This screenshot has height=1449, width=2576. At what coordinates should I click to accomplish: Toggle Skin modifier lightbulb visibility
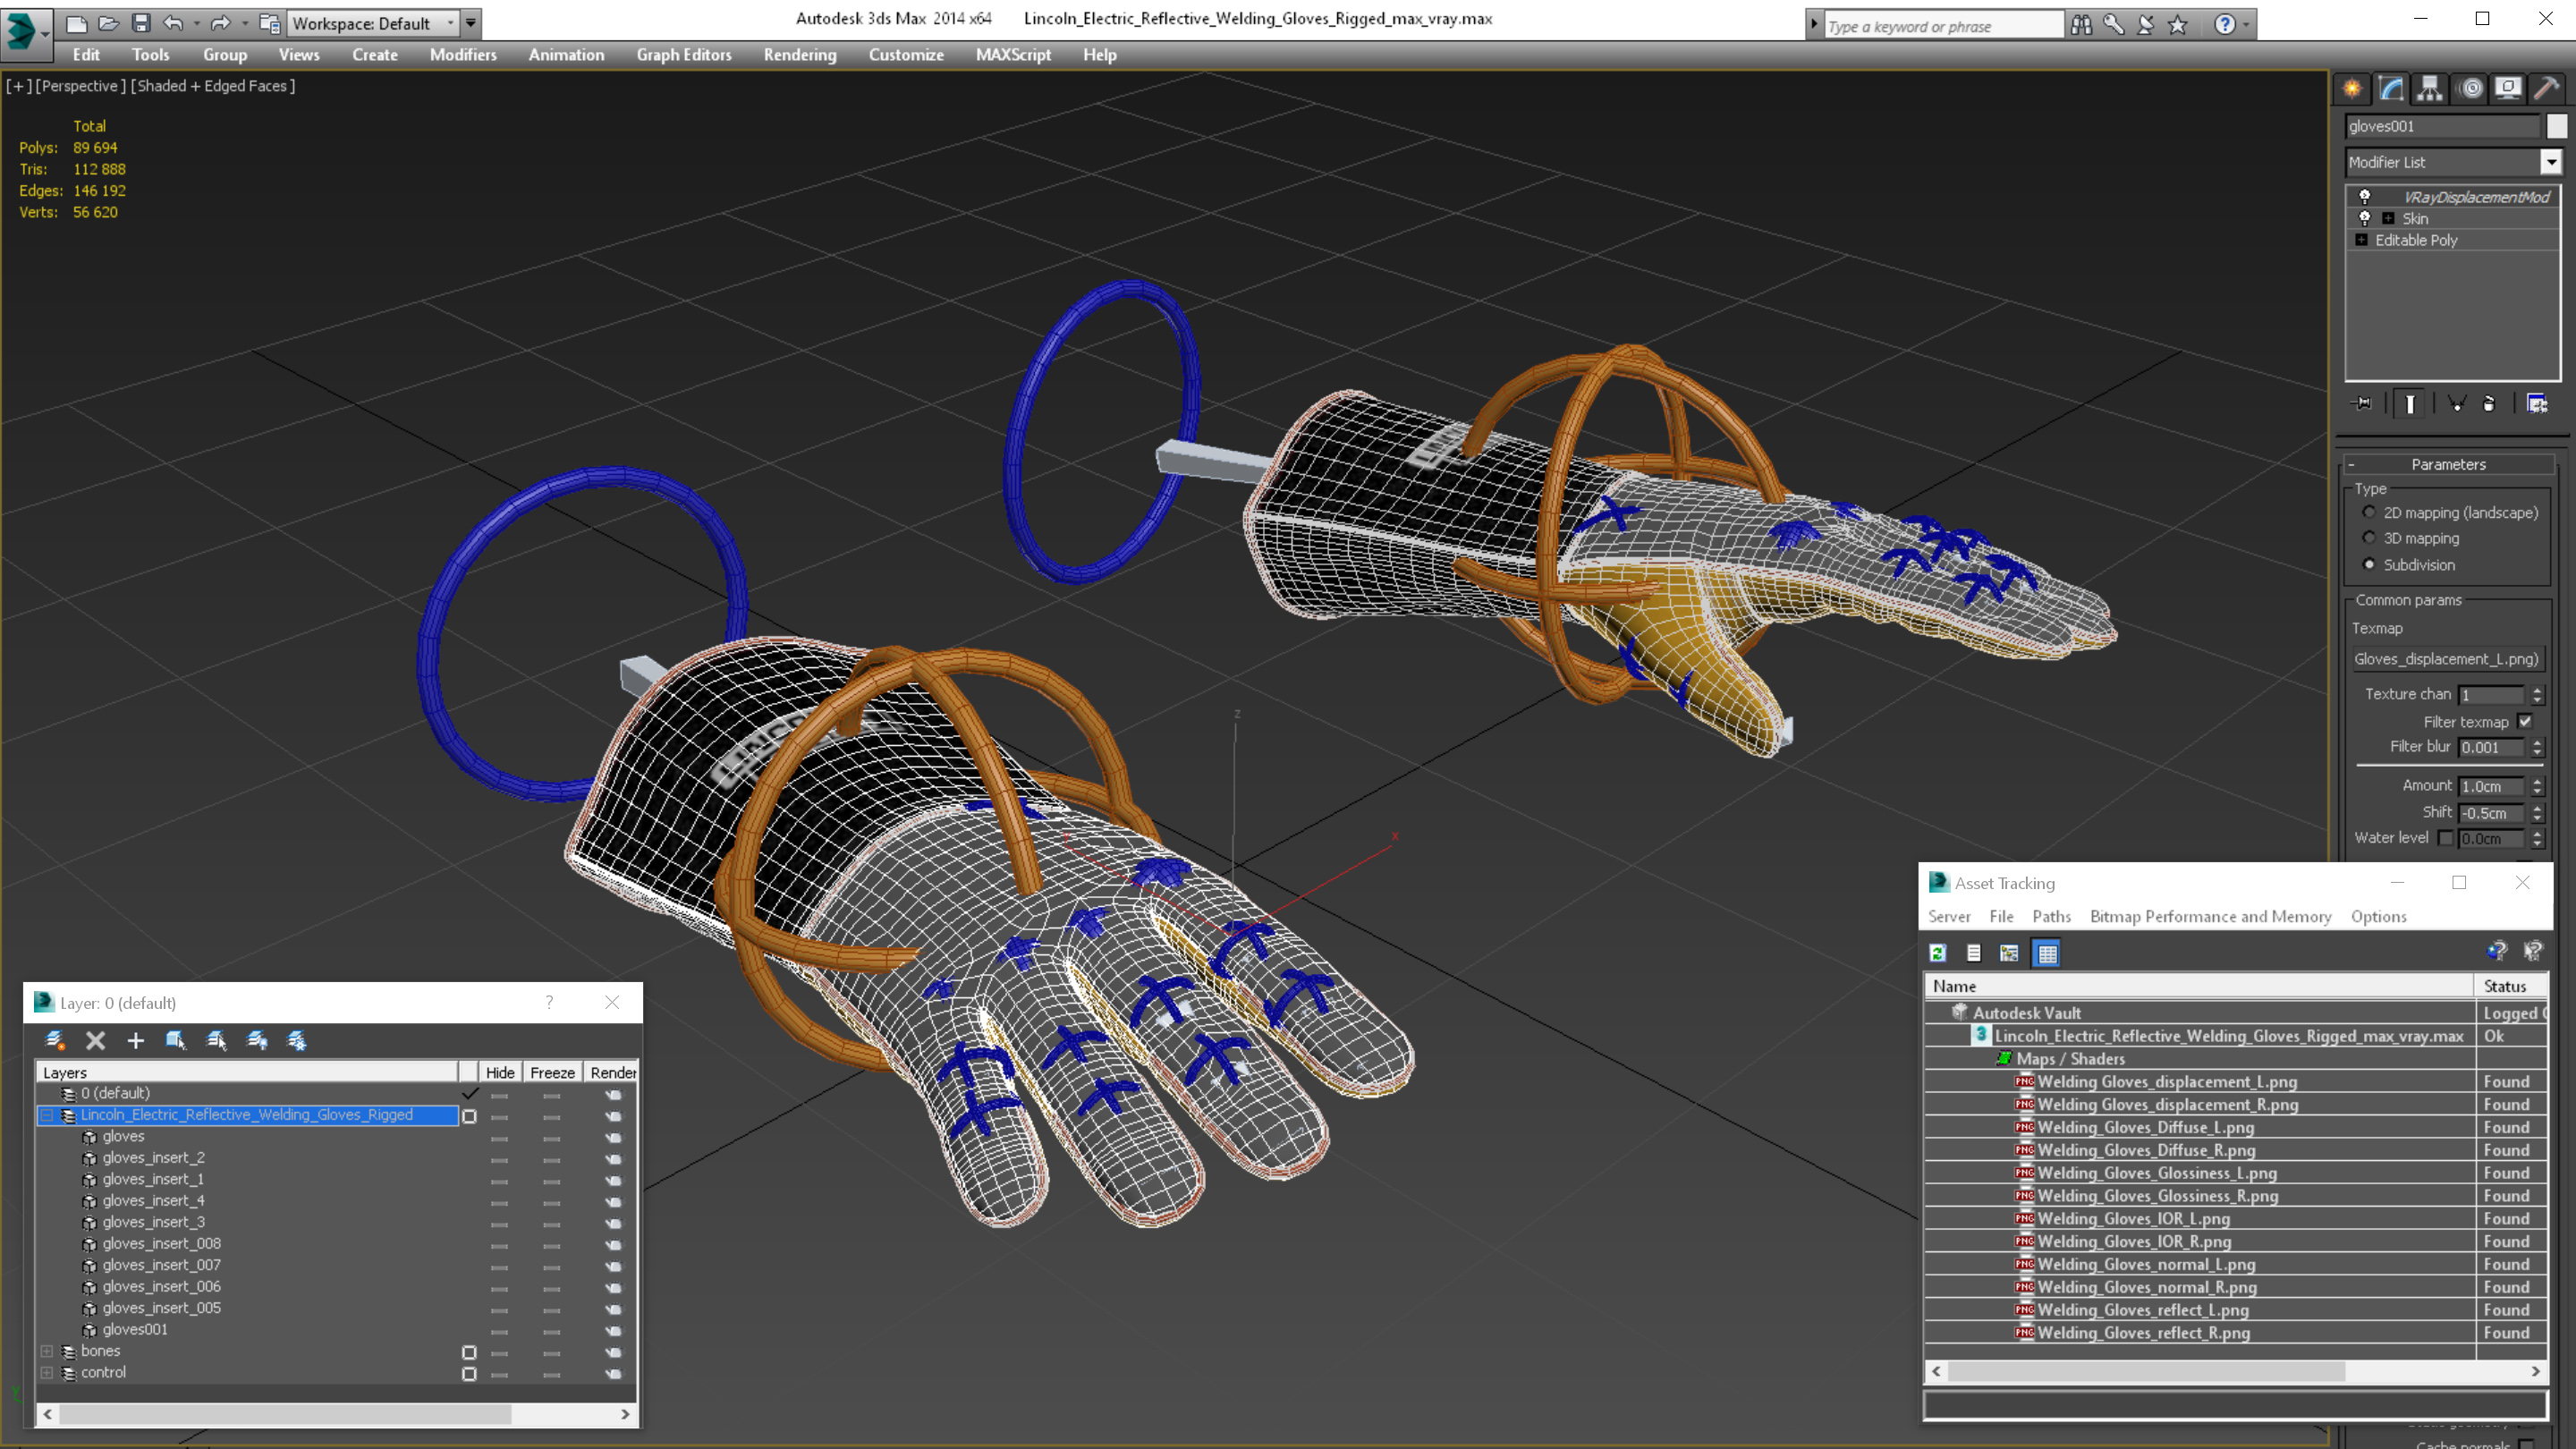(x=2365, y=218)
